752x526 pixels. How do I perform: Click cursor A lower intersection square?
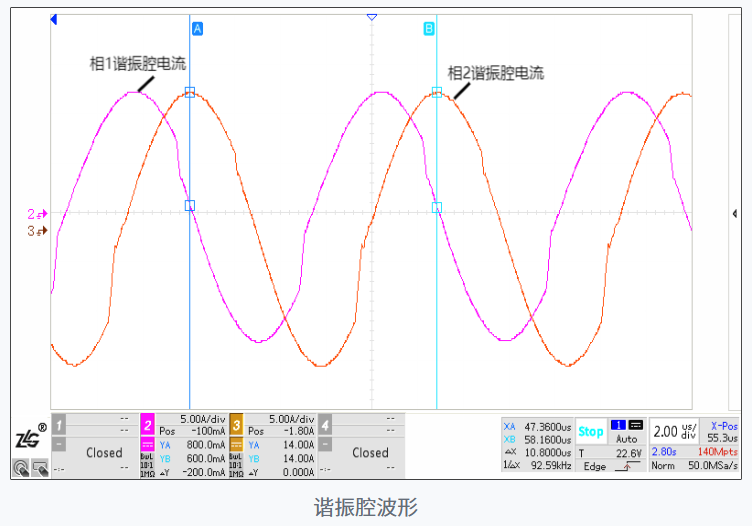click(190, 206)
